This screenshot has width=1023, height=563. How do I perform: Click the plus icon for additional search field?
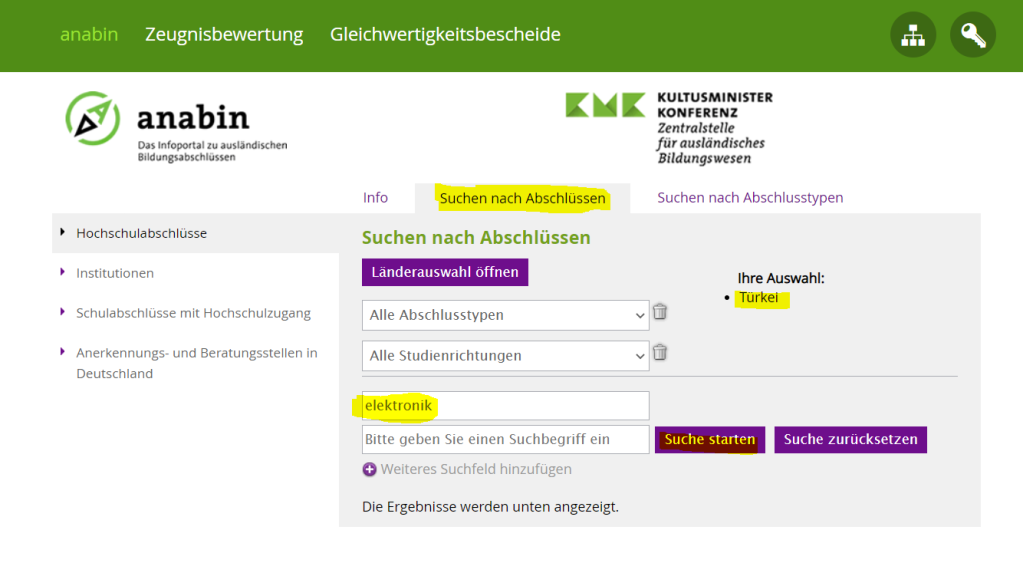(x=369, y=469)
